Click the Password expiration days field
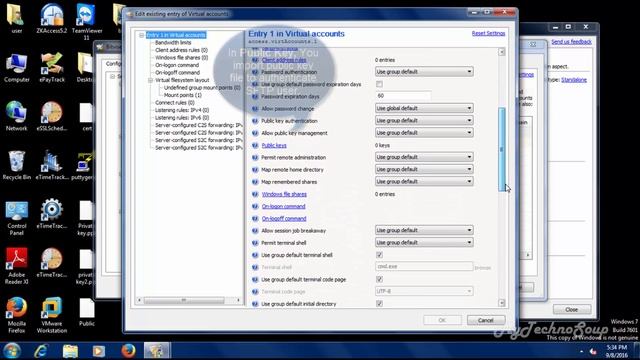640x360 pixels. coord(403,96)
